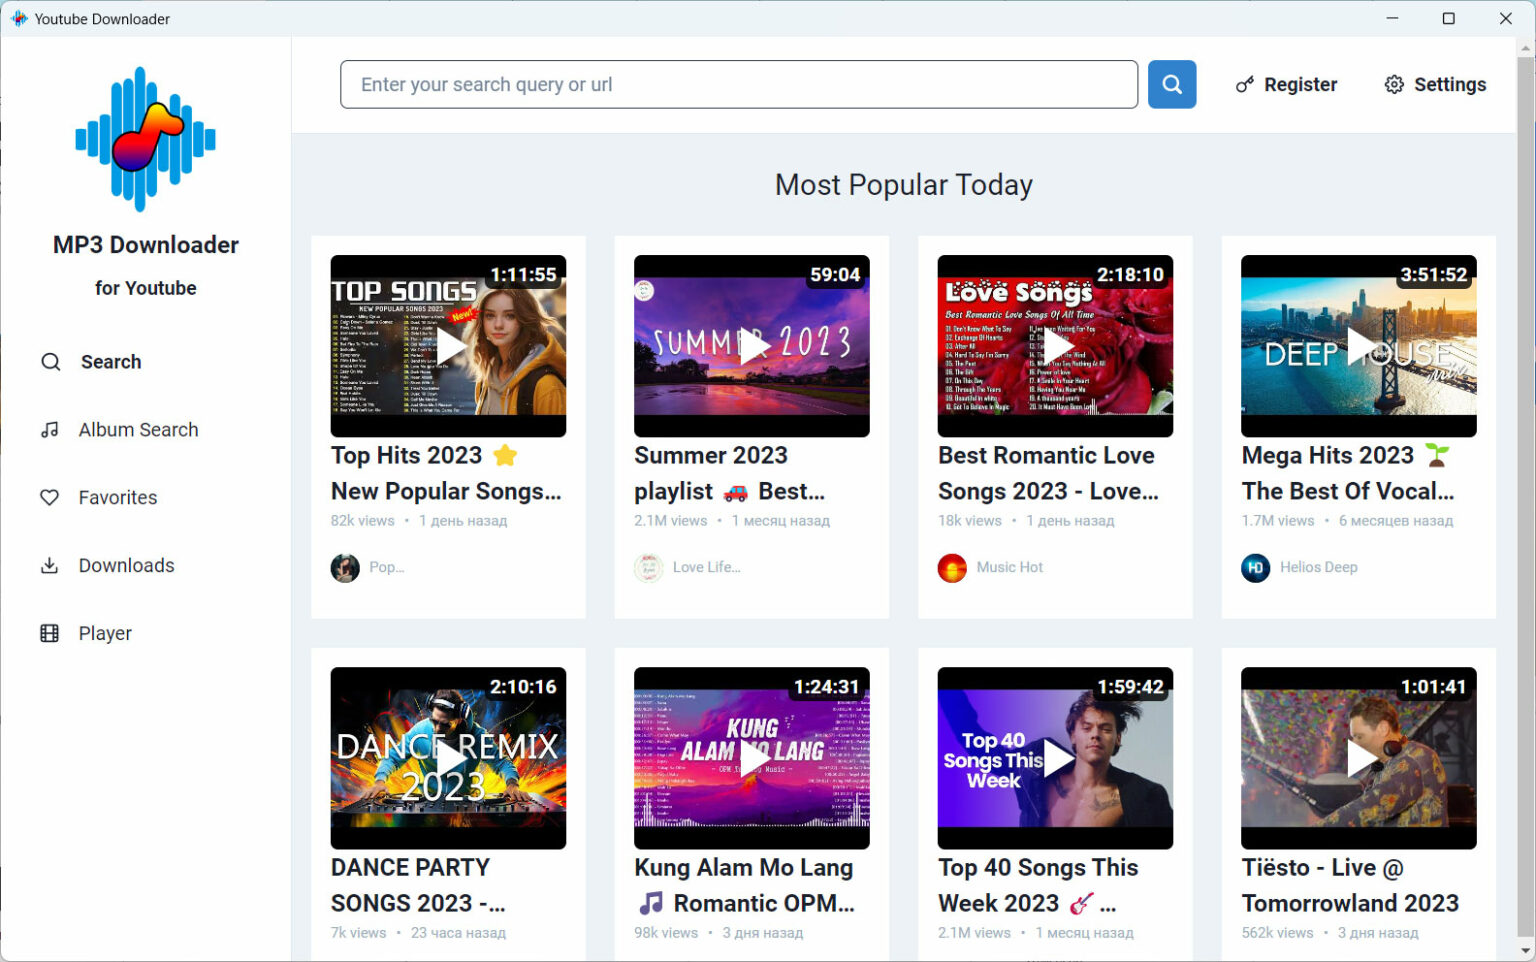Play the Summer 2023 video
This screenshot has width=1536, height=962.
[x=752, y=346]
